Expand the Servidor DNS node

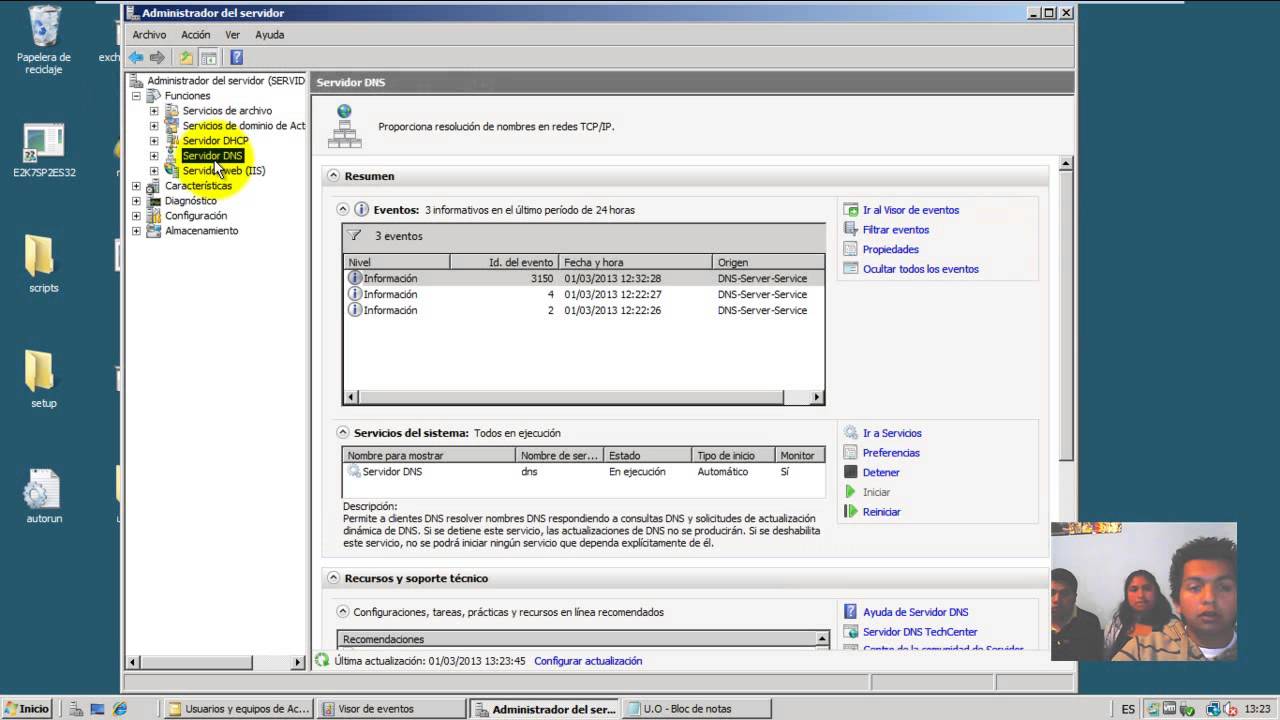(153, 156)
